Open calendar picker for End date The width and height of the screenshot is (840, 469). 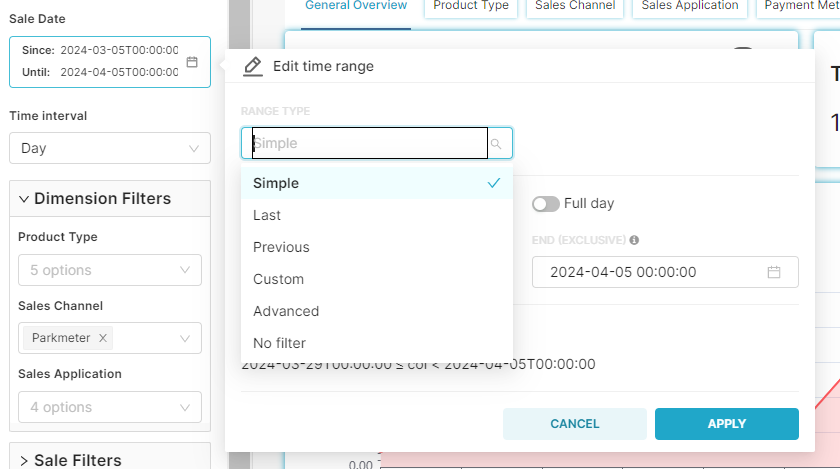[774, 272]
